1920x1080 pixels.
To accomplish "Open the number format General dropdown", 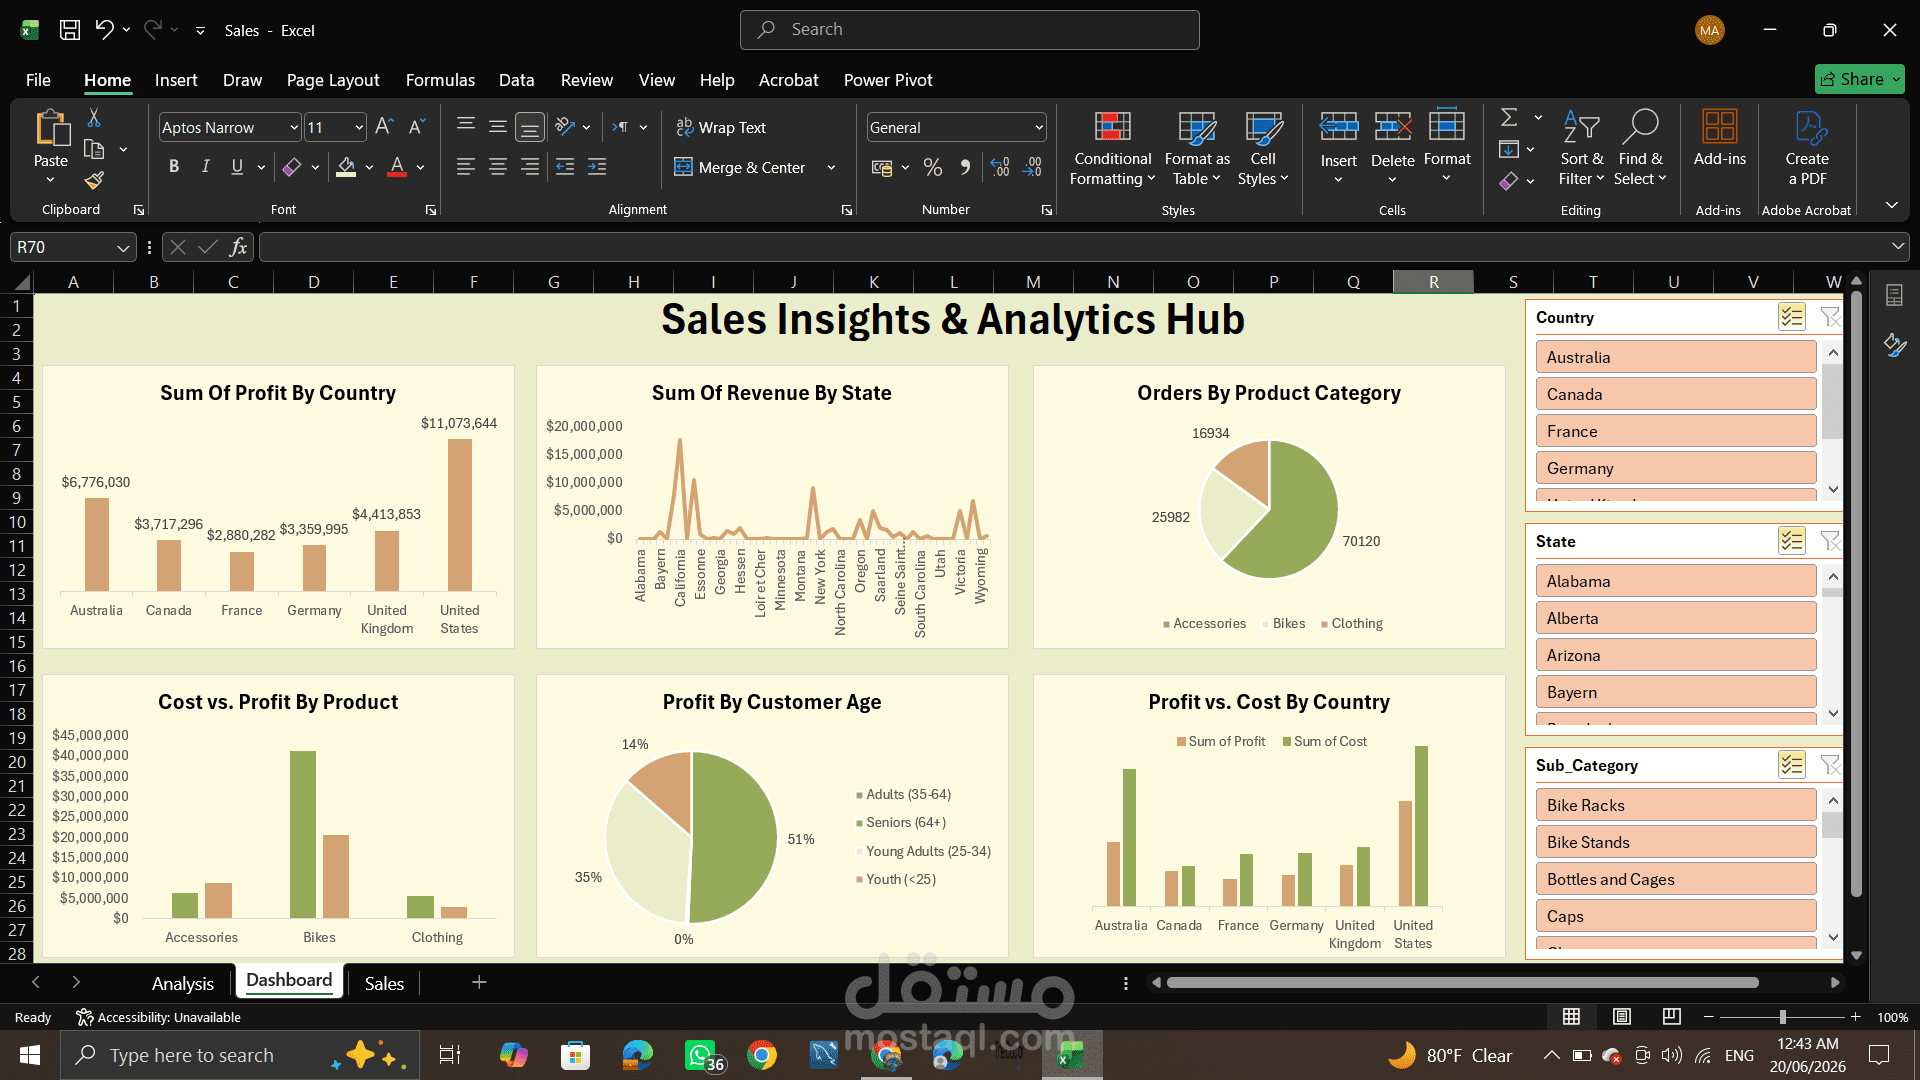I will (x=1039, y=128).
